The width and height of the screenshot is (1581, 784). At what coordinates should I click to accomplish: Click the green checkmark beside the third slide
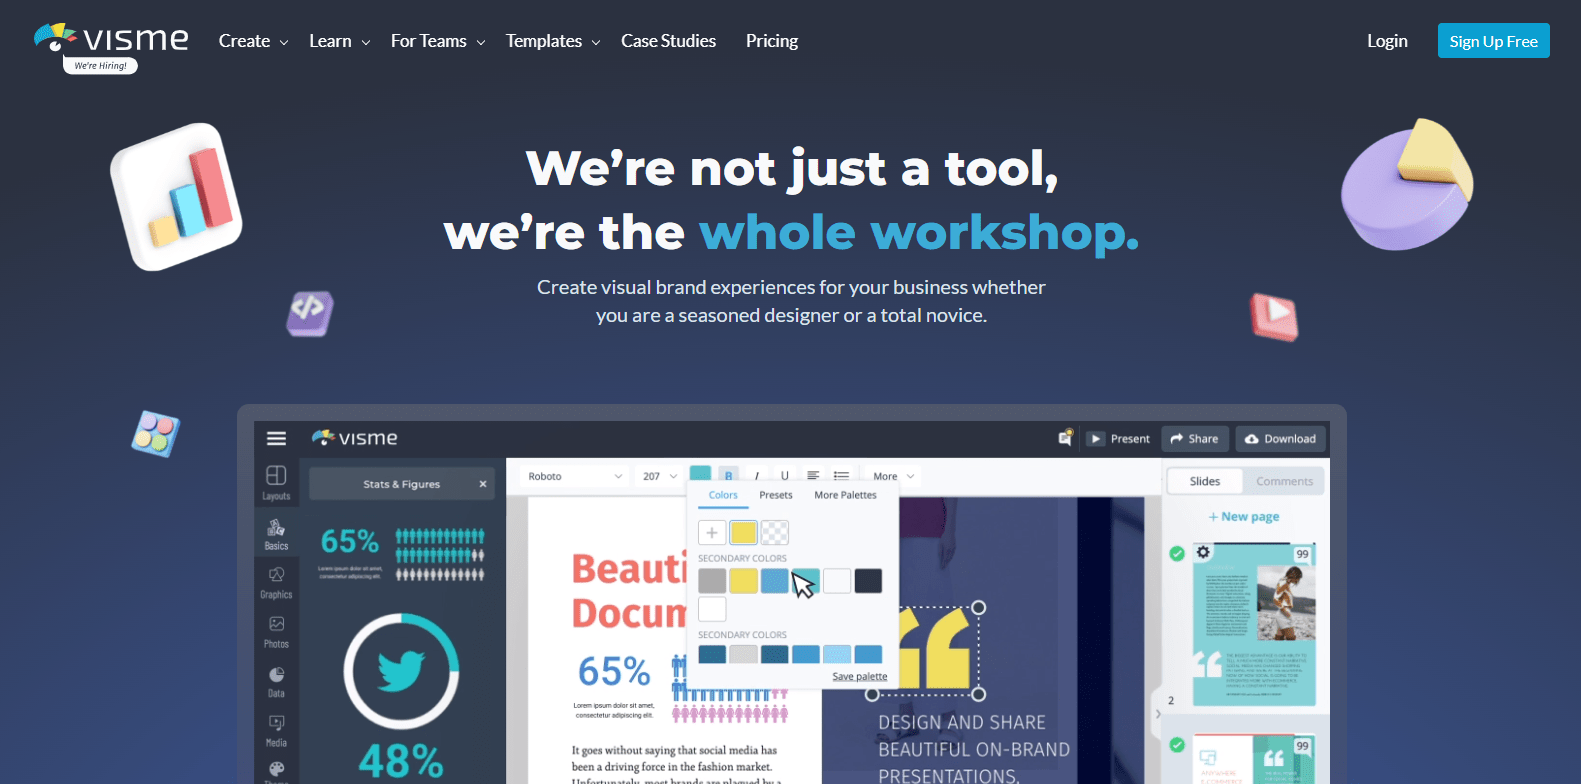point(1177,745)
